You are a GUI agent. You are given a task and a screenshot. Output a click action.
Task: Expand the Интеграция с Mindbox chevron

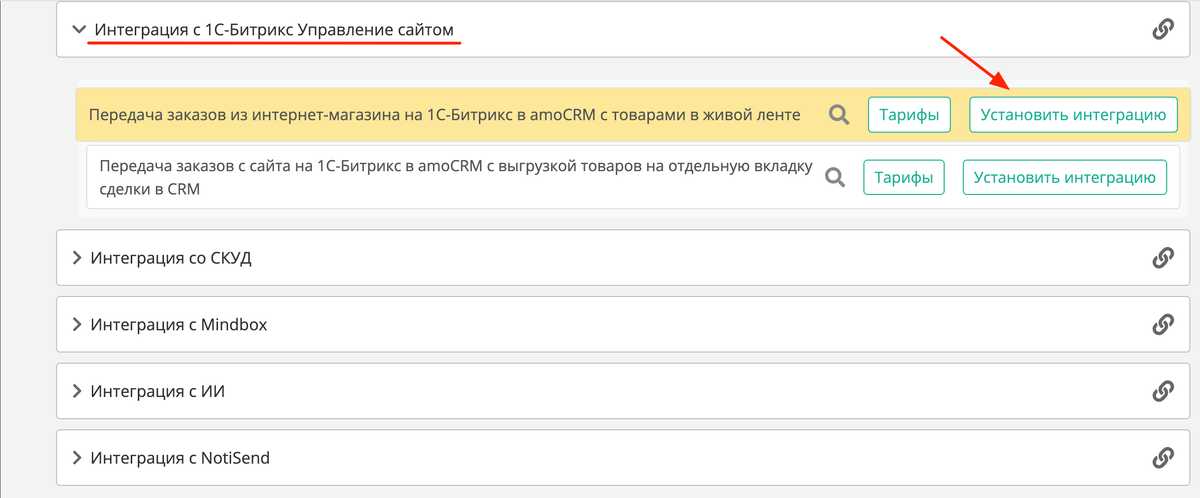77,325
